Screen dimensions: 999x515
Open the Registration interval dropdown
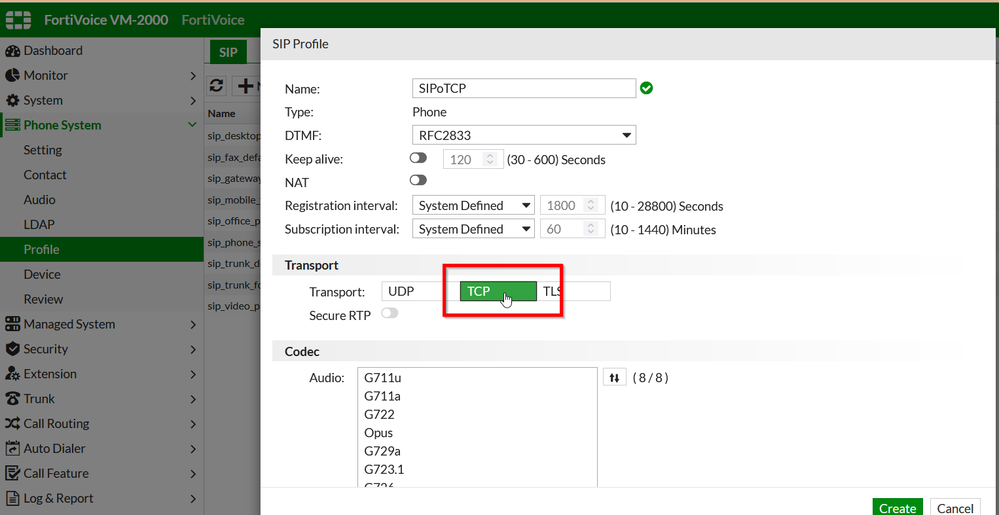473,206
